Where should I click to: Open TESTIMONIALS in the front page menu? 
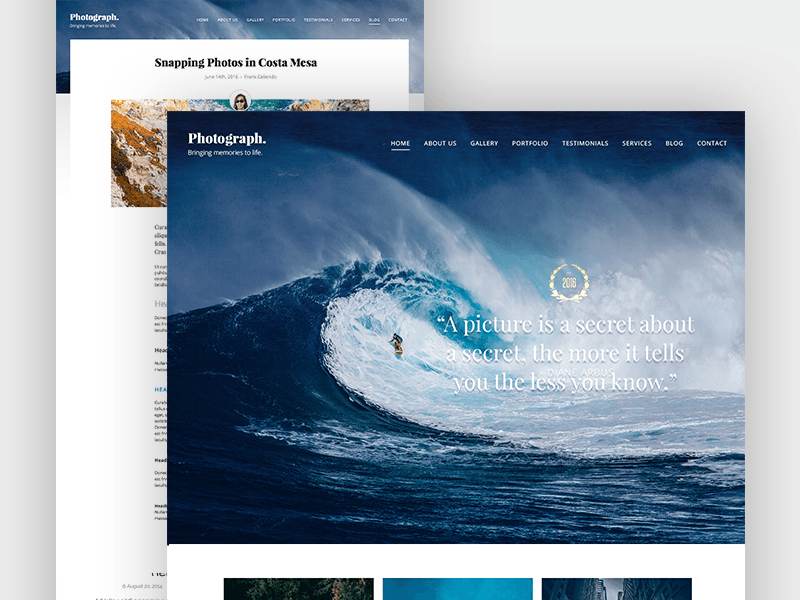pos(585,143)
